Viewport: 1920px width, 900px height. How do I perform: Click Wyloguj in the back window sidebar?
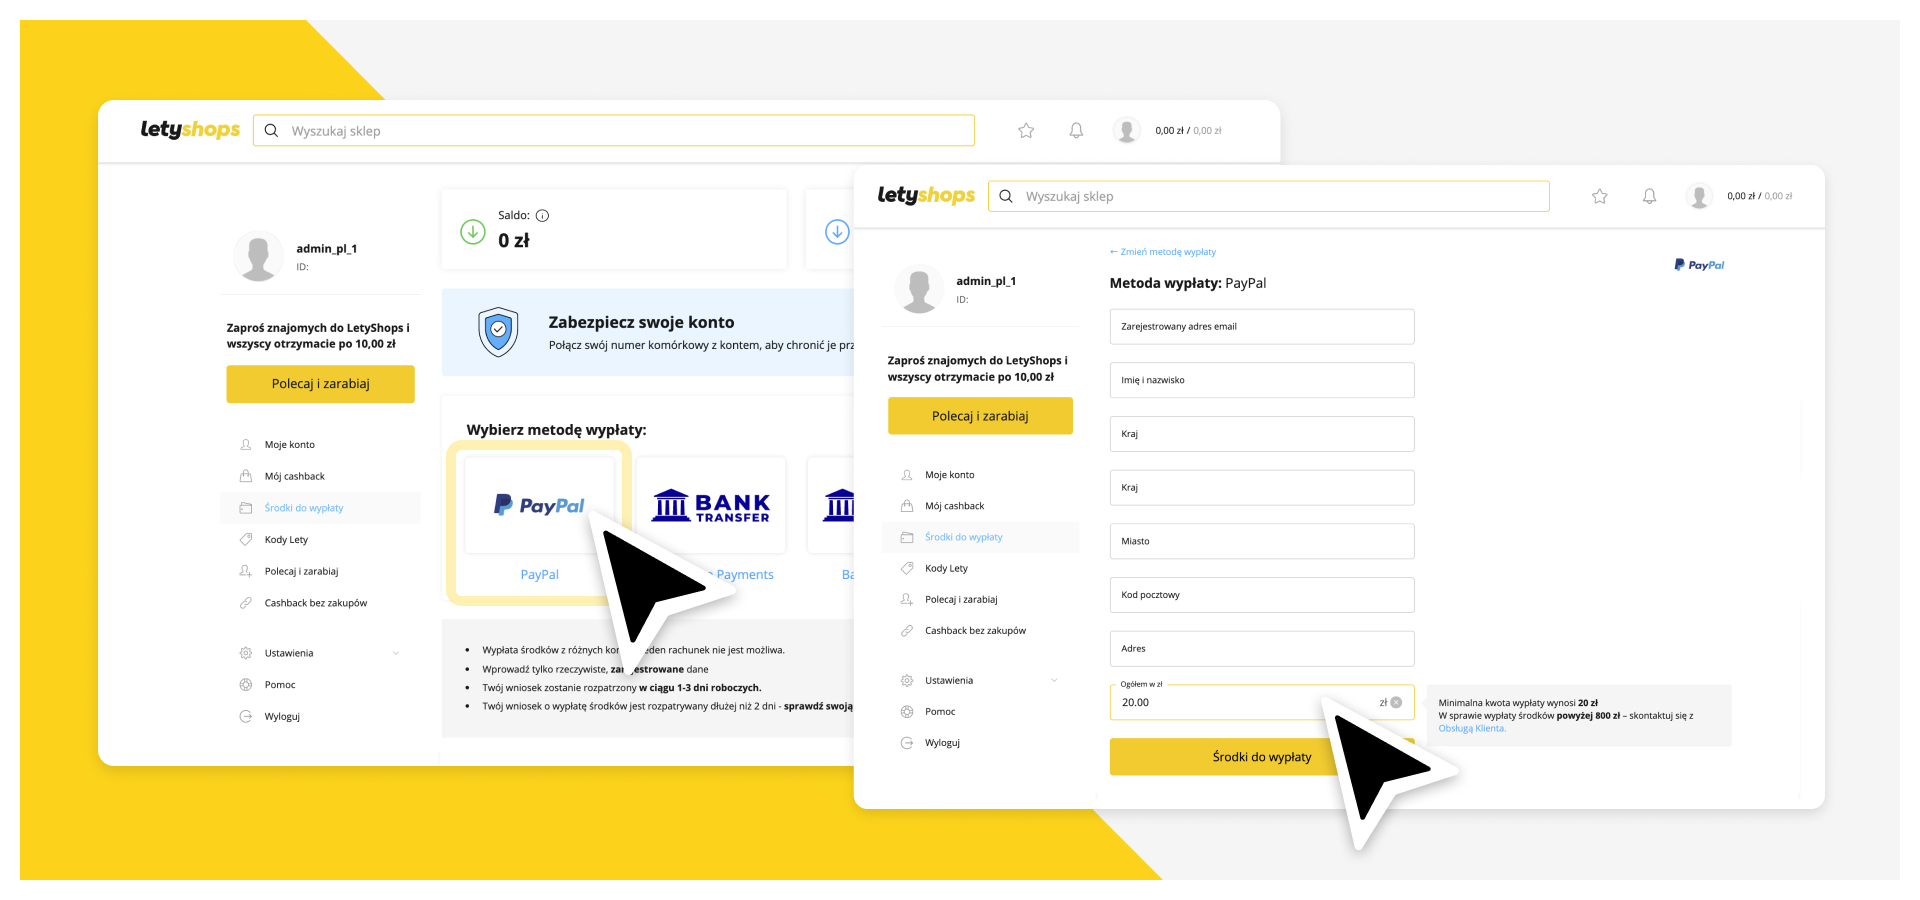(x=282, y=717)
